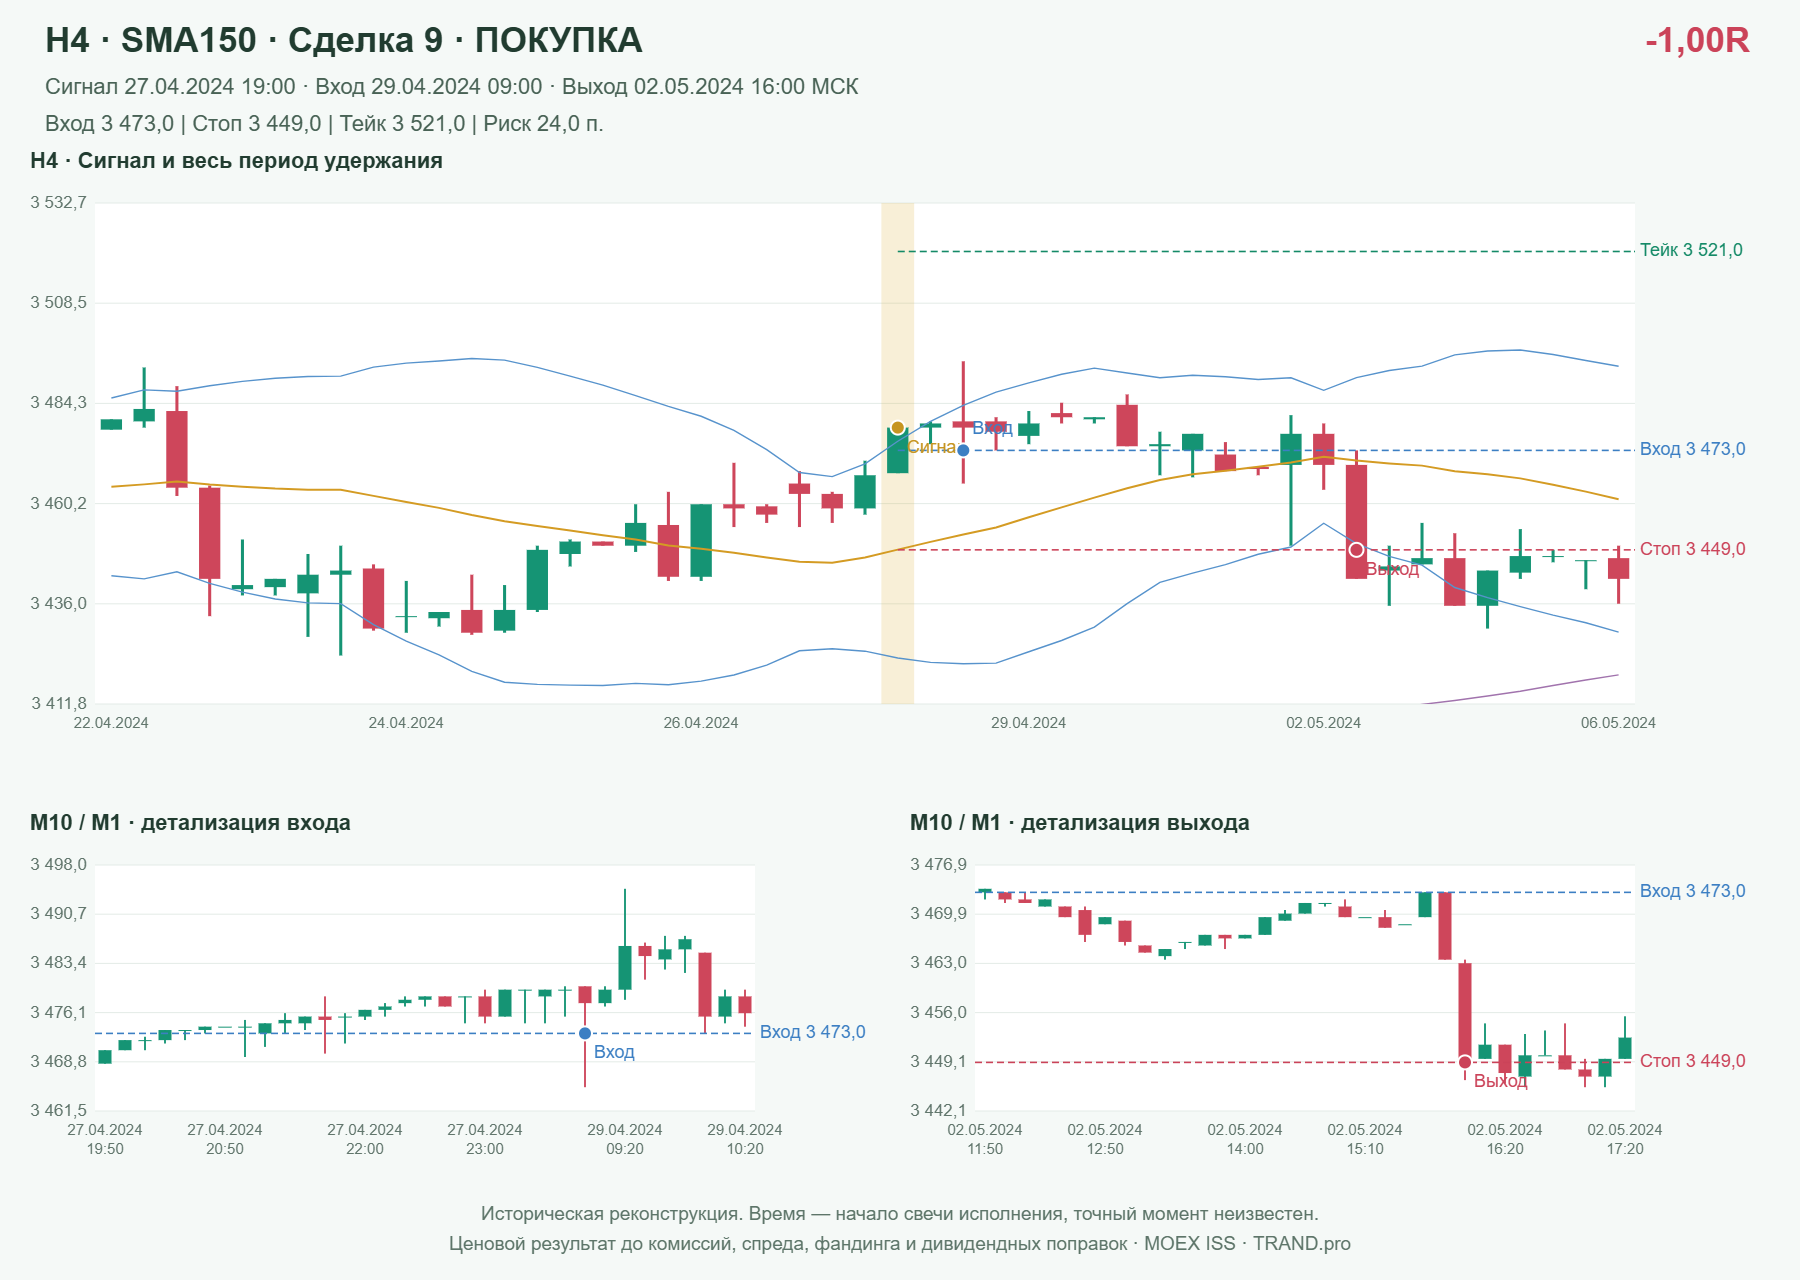Click heading 'H4 · Сигнал и весь период удержания'
Viewport: 1800px width, 1280px height.
pyautogui.click(x=236, y=161)
